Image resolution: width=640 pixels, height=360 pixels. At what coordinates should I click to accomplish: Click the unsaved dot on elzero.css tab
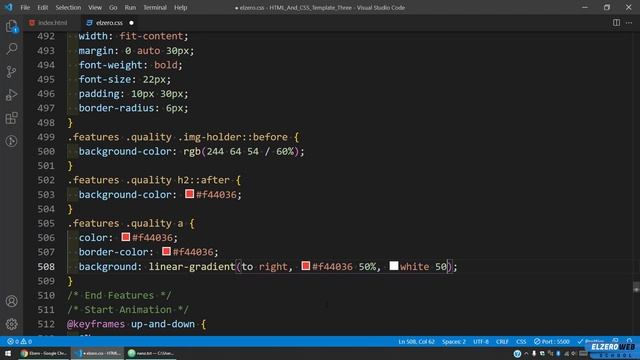[x=131, y=23]
